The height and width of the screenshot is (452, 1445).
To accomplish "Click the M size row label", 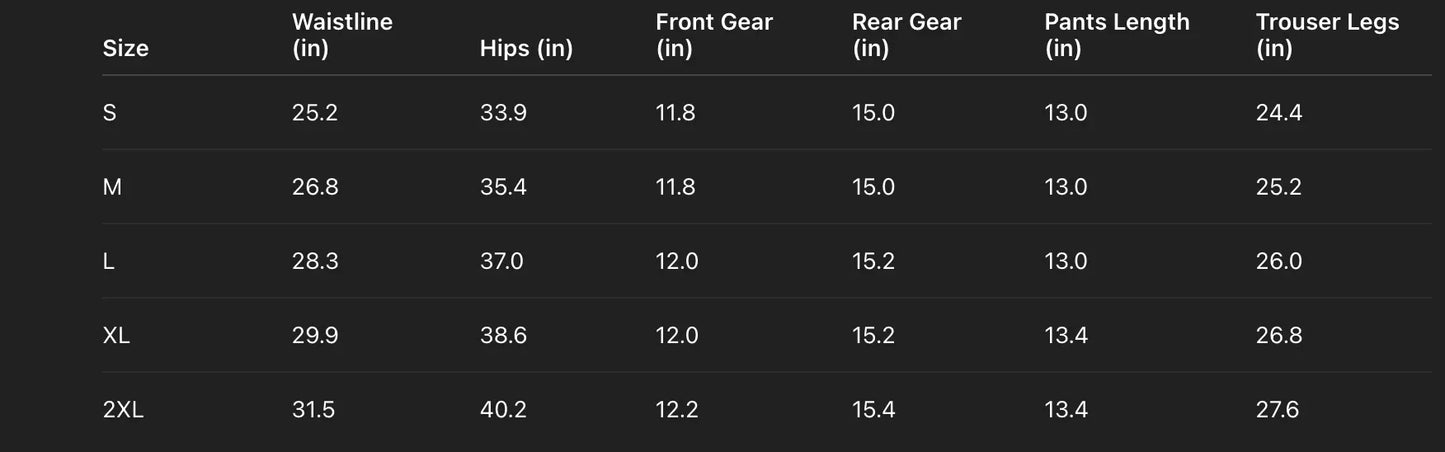I will (x=112, y=187).
